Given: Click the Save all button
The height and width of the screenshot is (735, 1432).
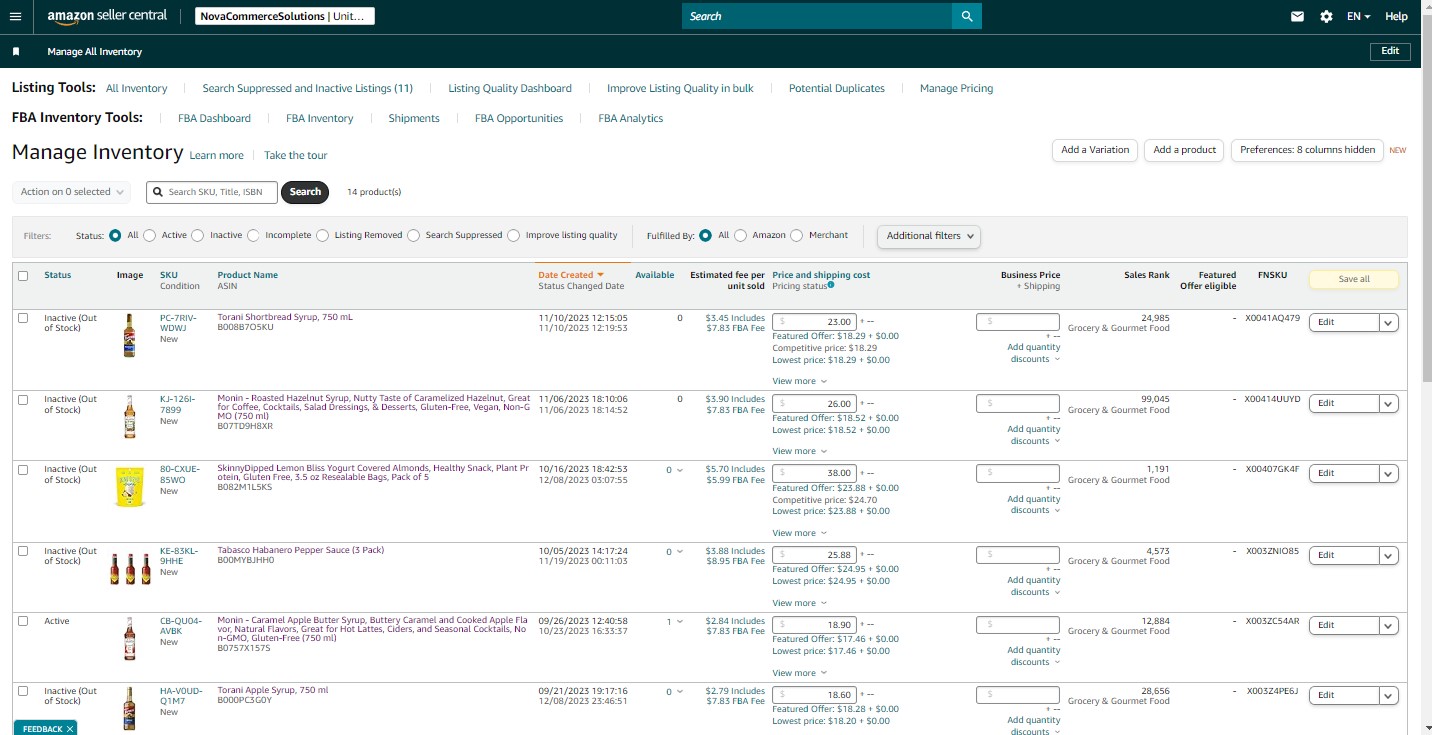Looking at the screenshot, I should [1354, 279].
